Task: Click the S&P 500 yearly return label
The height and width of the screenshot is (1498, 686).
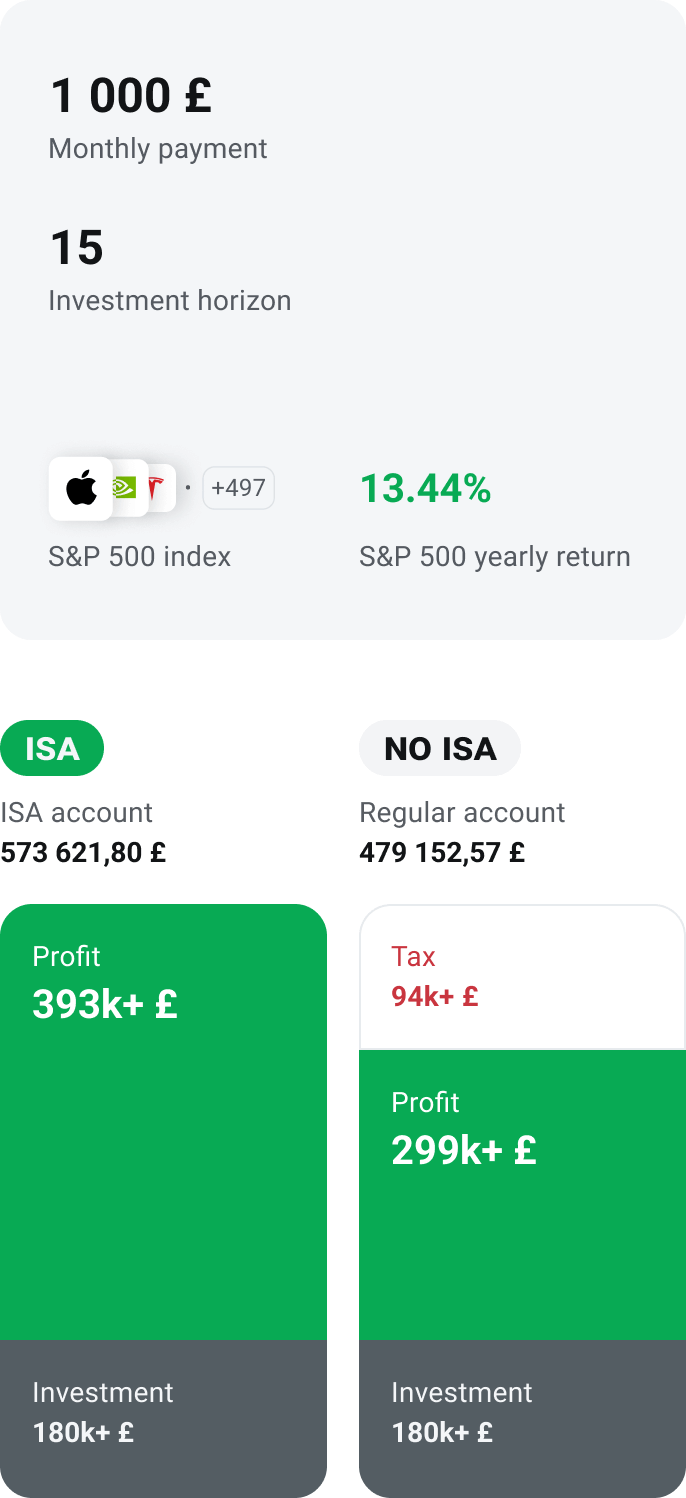Action: pos(494,556)
